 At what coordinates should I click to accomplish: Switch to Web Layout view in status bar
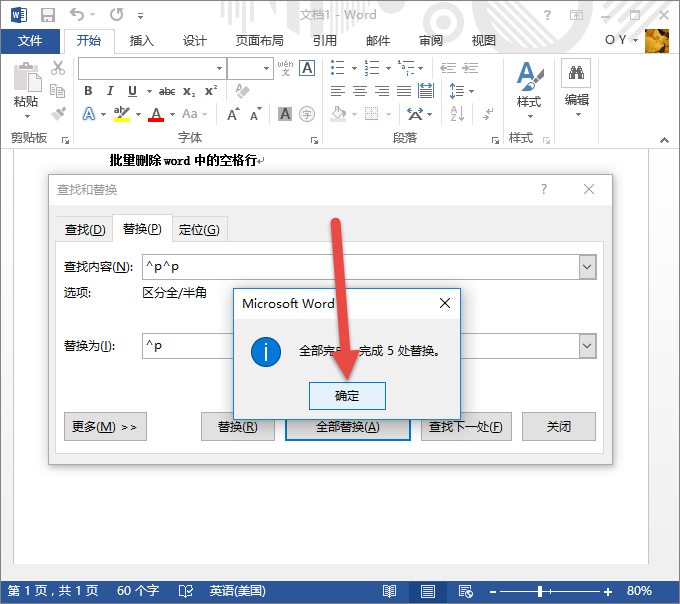(465, 591)
